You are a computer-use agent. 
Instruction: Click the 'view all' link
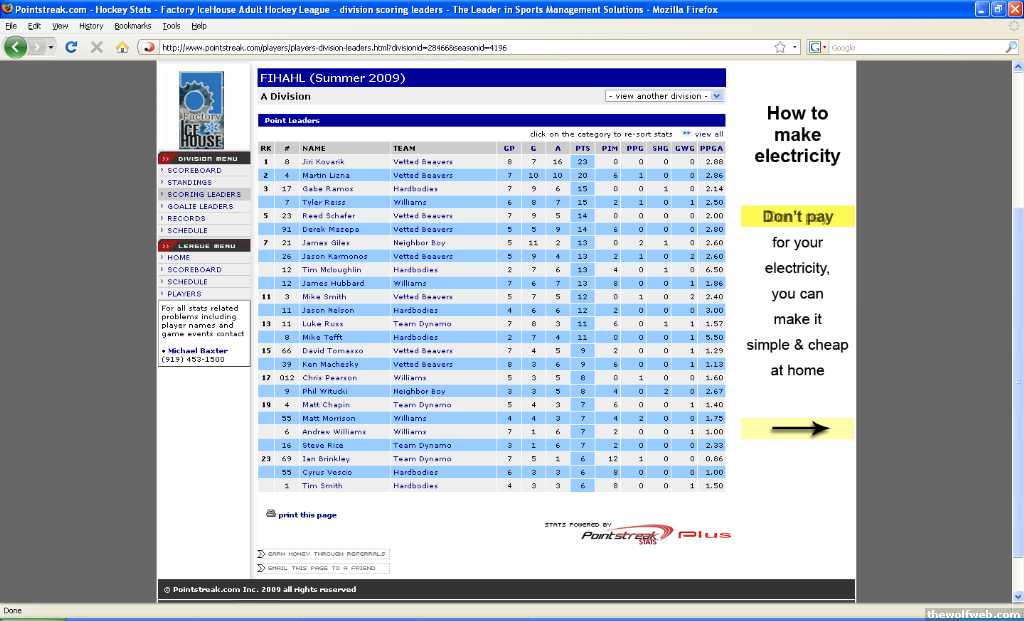(708, 134)
